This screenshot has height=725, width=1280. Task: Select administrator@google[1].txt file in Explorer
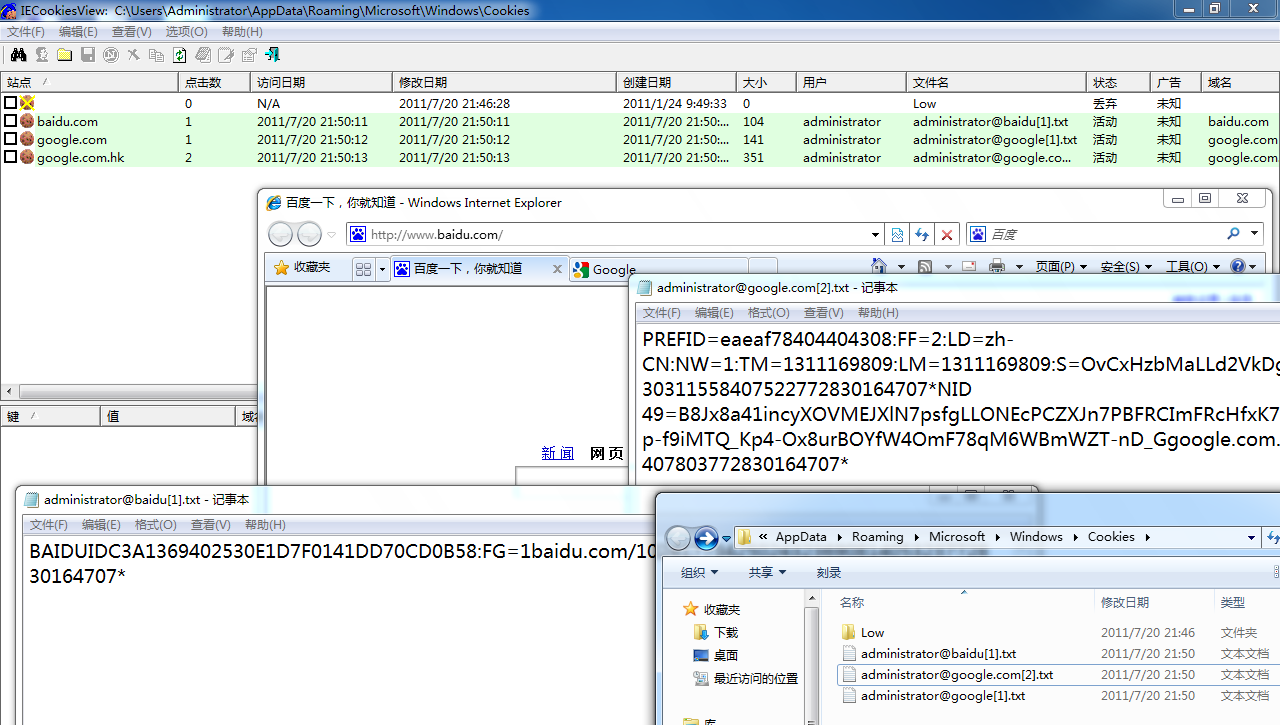(x=942, y=696)
